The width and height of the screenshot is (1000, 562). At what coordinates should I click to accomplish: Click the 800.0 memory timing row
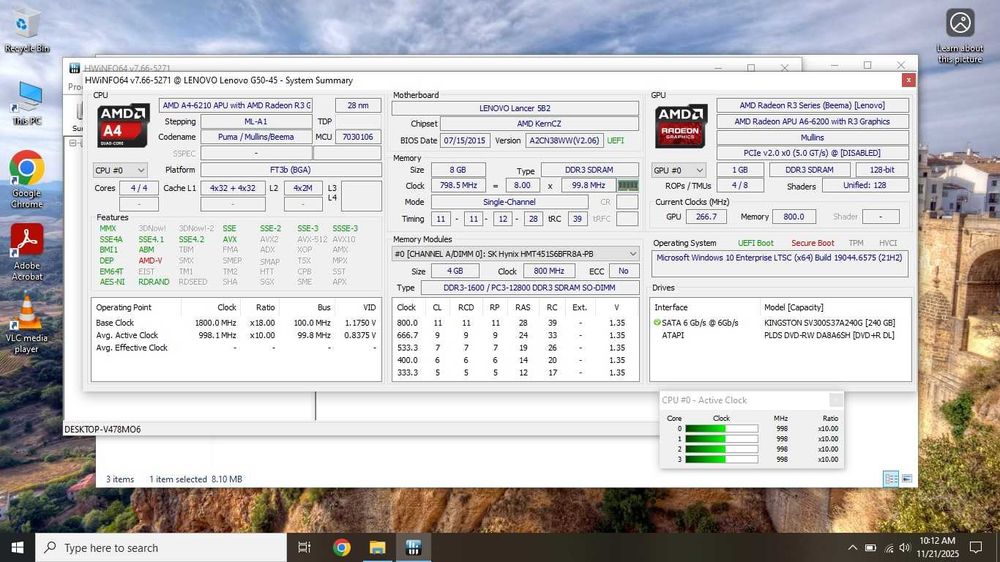coord(514,323)
